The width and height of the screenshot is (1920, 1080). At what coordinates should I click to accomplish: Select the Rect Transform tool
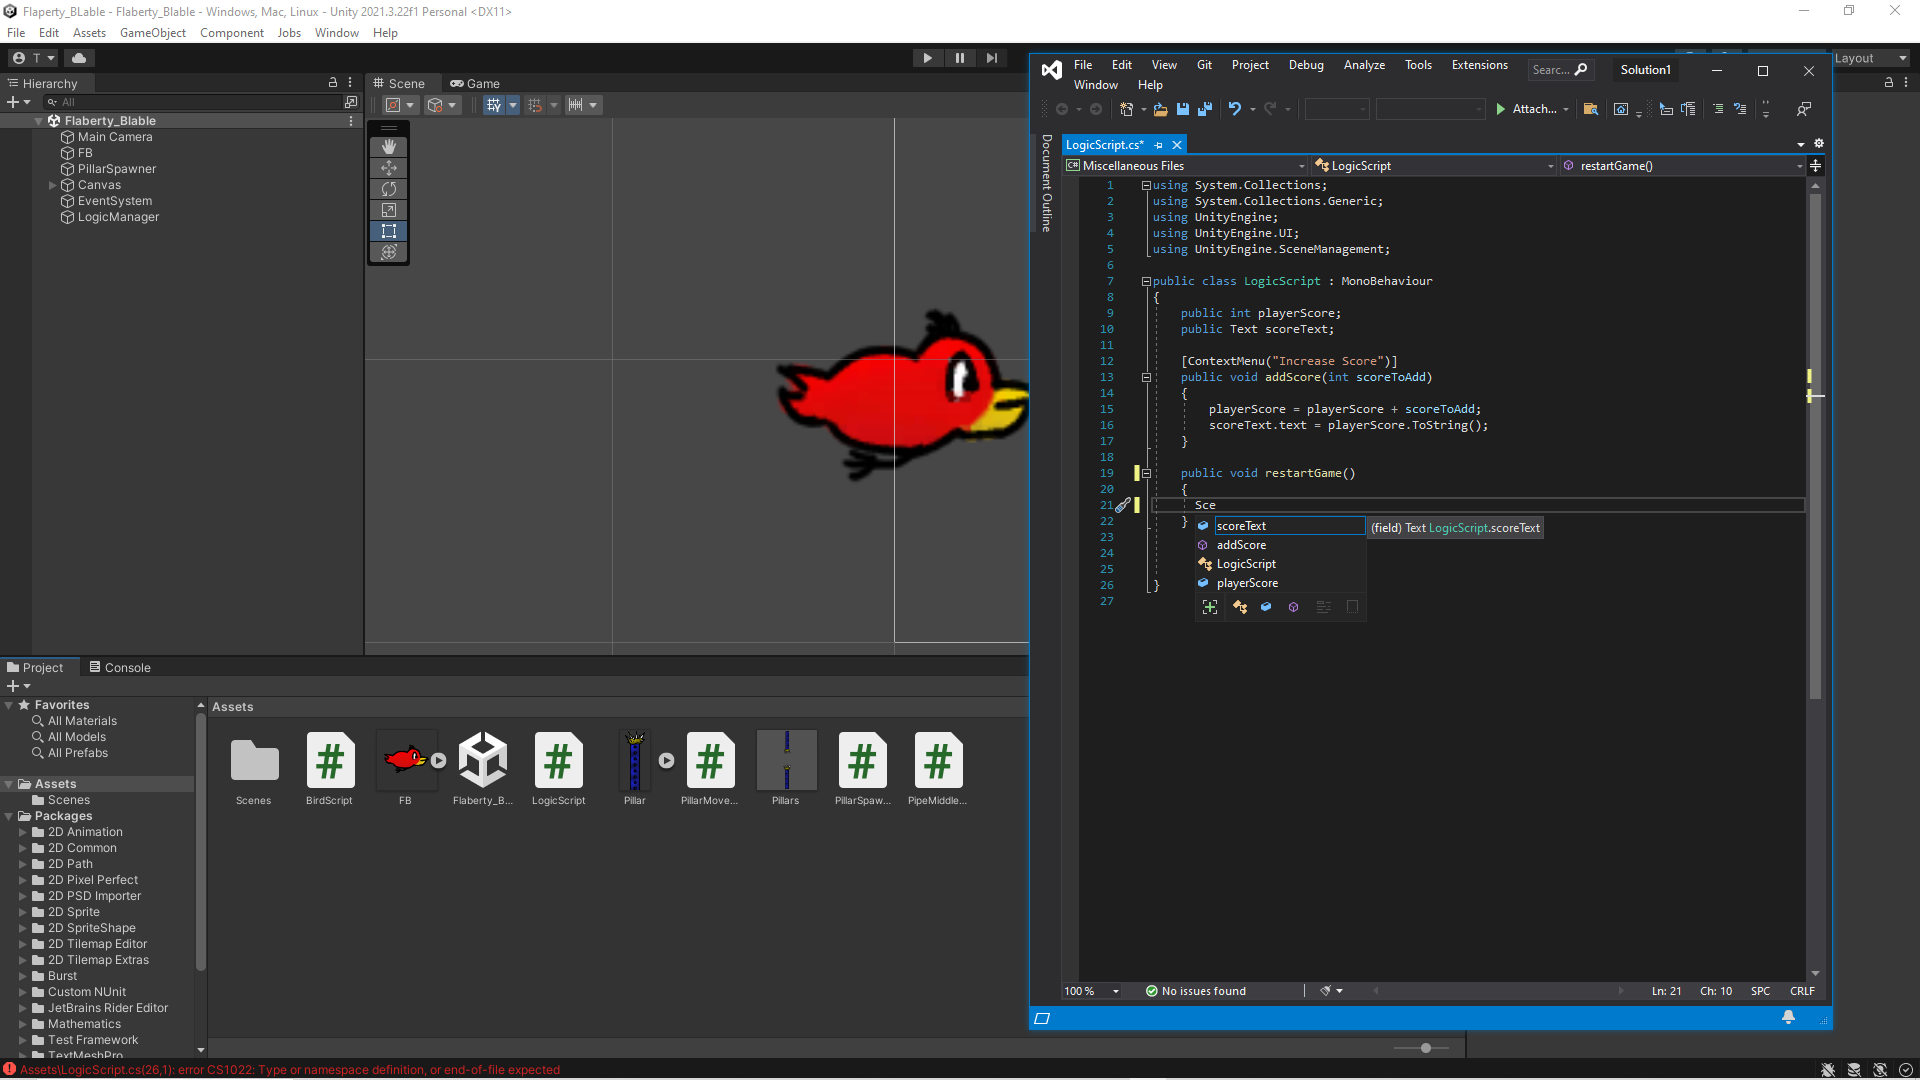(x=388, y=231)
